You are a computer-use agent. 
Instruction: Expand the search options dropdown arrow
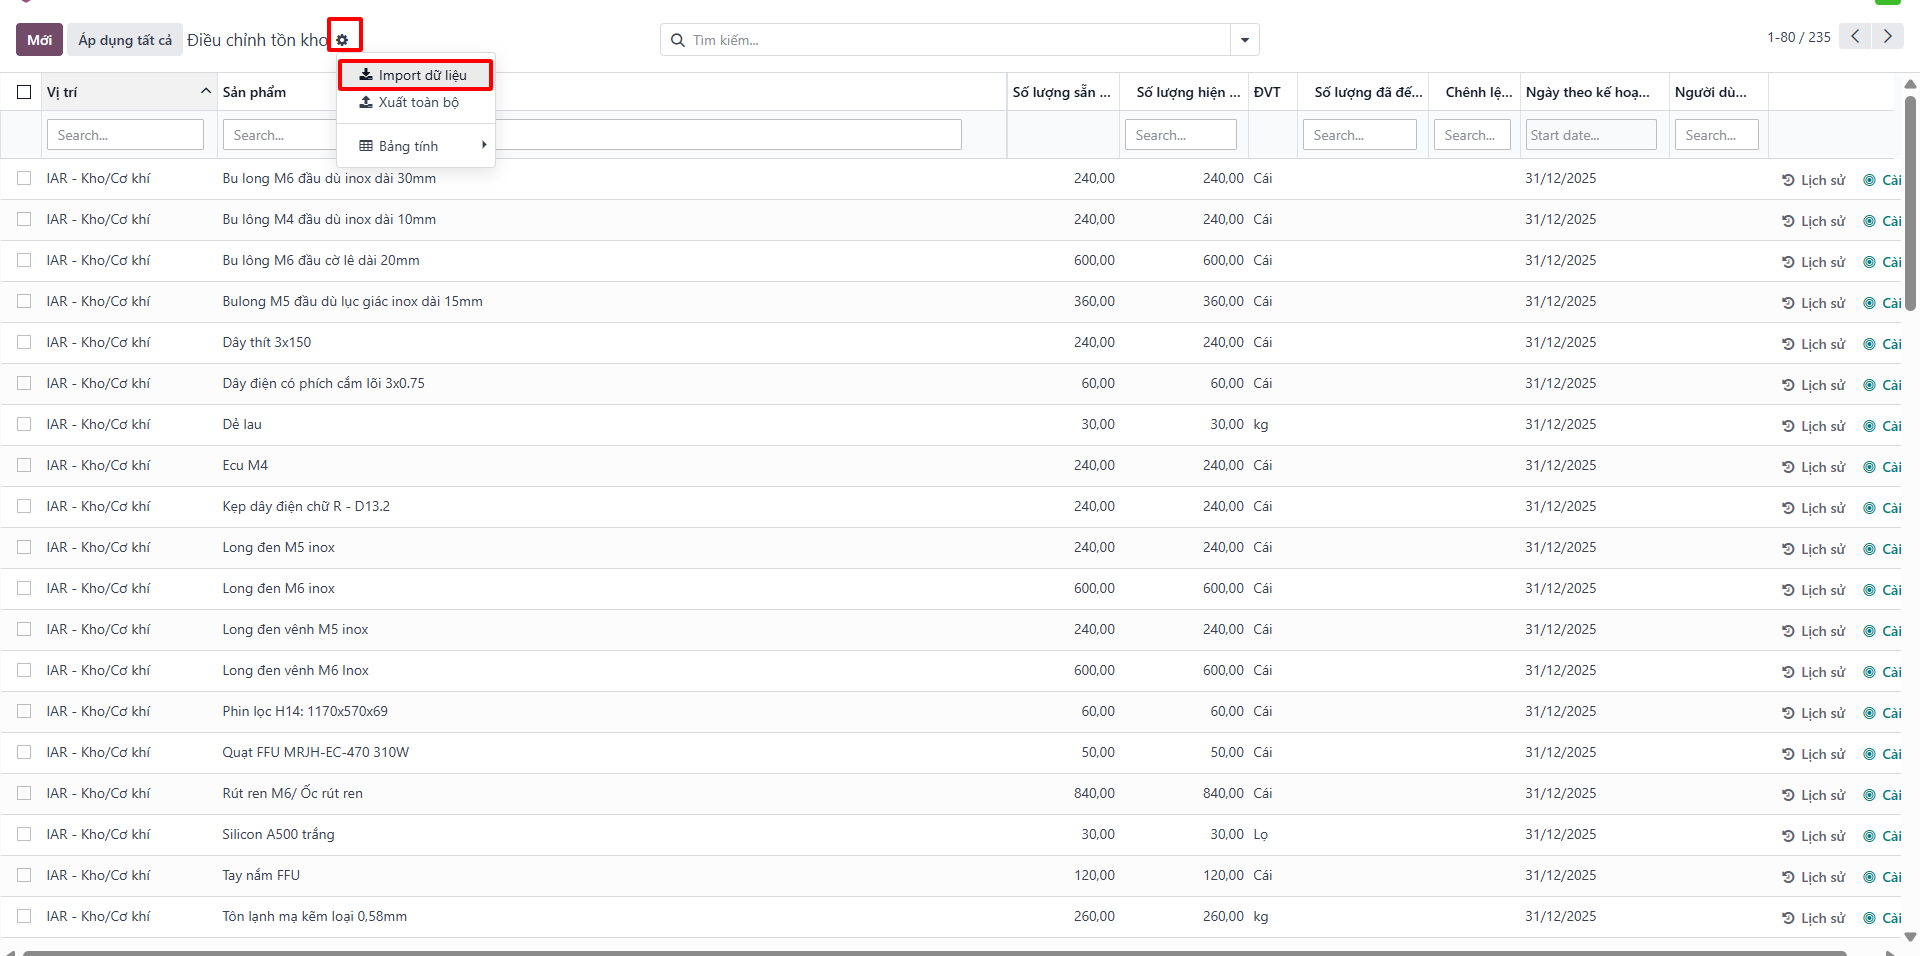[x=1245, y=40]
